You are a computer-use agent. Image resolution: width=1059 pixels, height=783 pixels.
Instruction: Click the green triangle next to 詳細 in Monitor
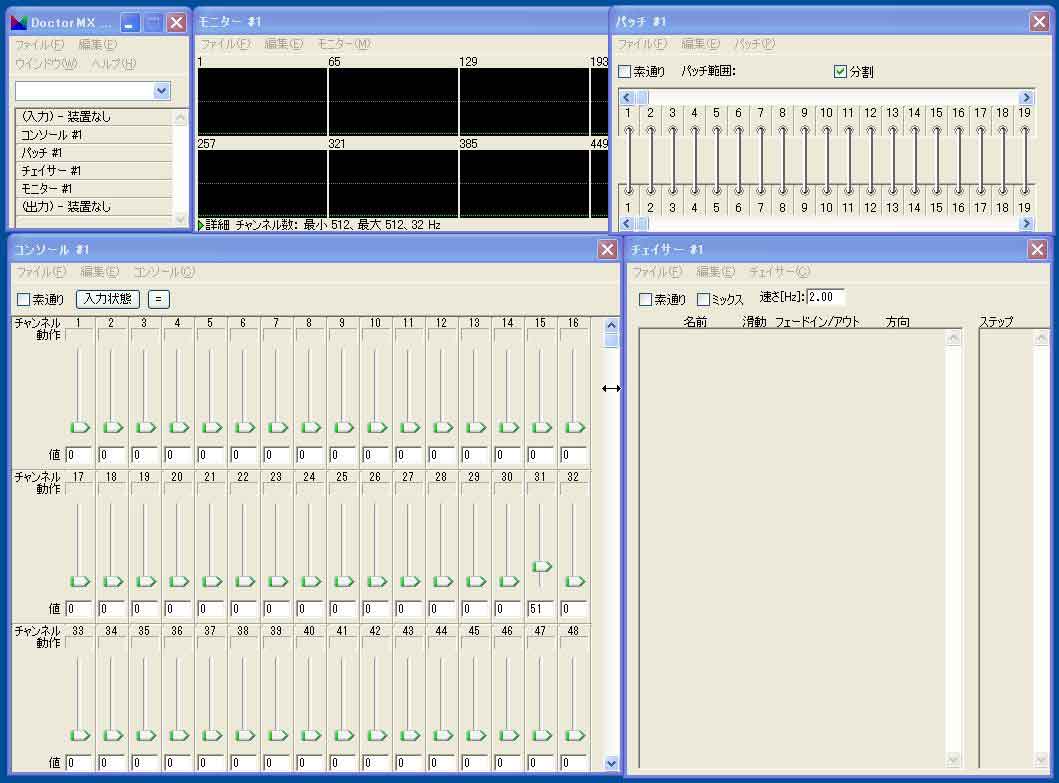tap(201, 226)
